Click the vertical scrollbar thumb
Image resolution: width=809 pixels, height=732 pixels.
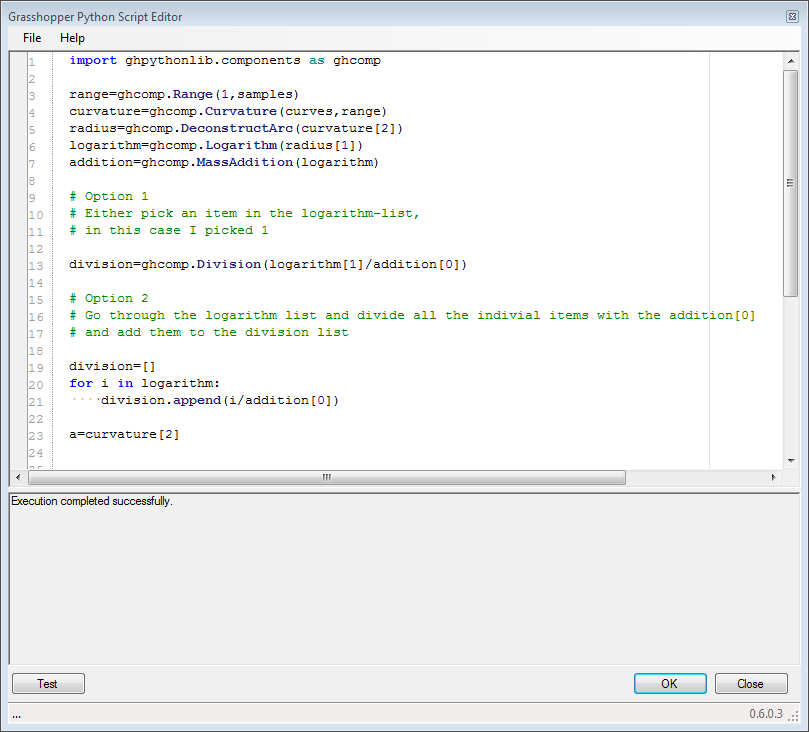point(790,183)
